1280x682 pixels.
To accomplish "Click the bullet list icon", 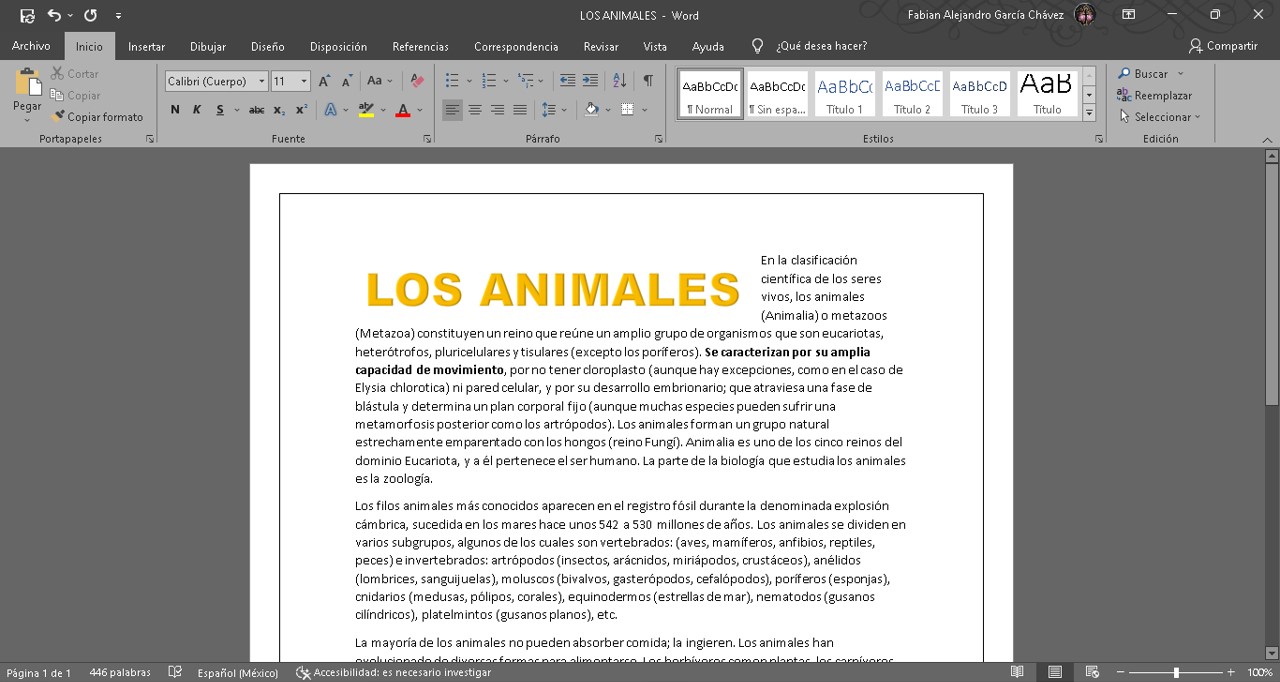I will point(452,81).
